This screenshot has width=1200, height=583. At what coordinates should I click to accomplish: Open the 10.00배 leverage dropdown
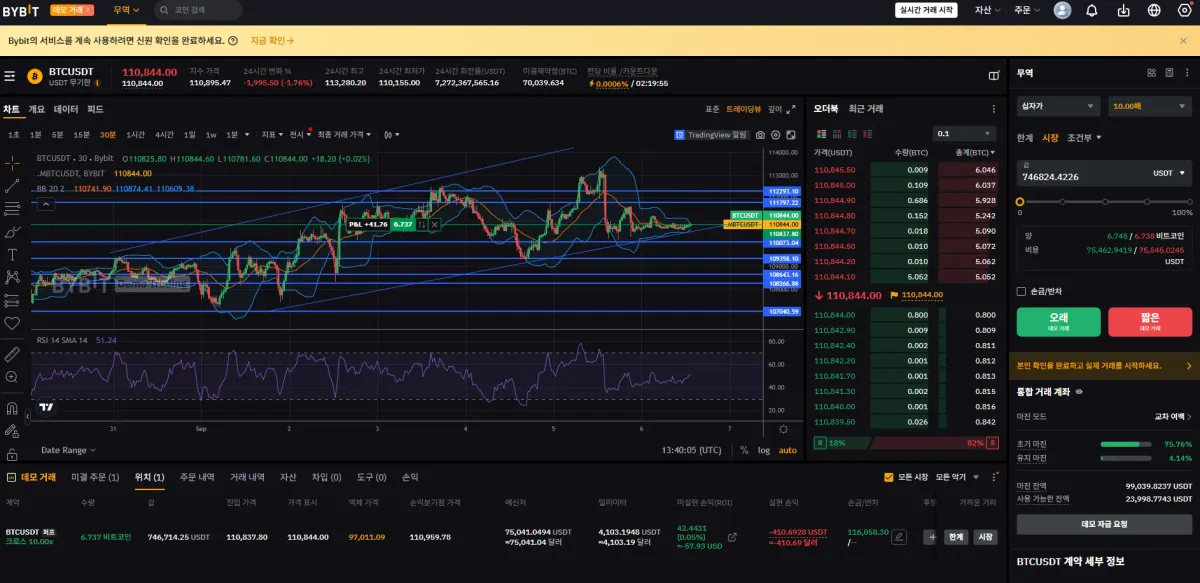1150,106
